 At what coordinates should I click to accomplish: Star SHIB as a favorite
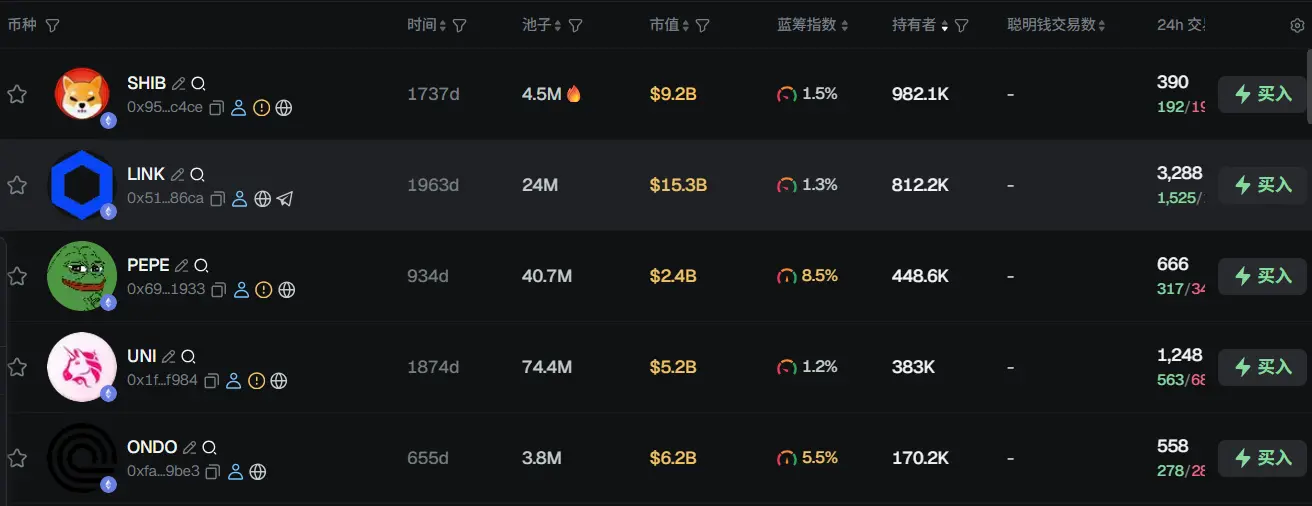(x=17, y=95)
